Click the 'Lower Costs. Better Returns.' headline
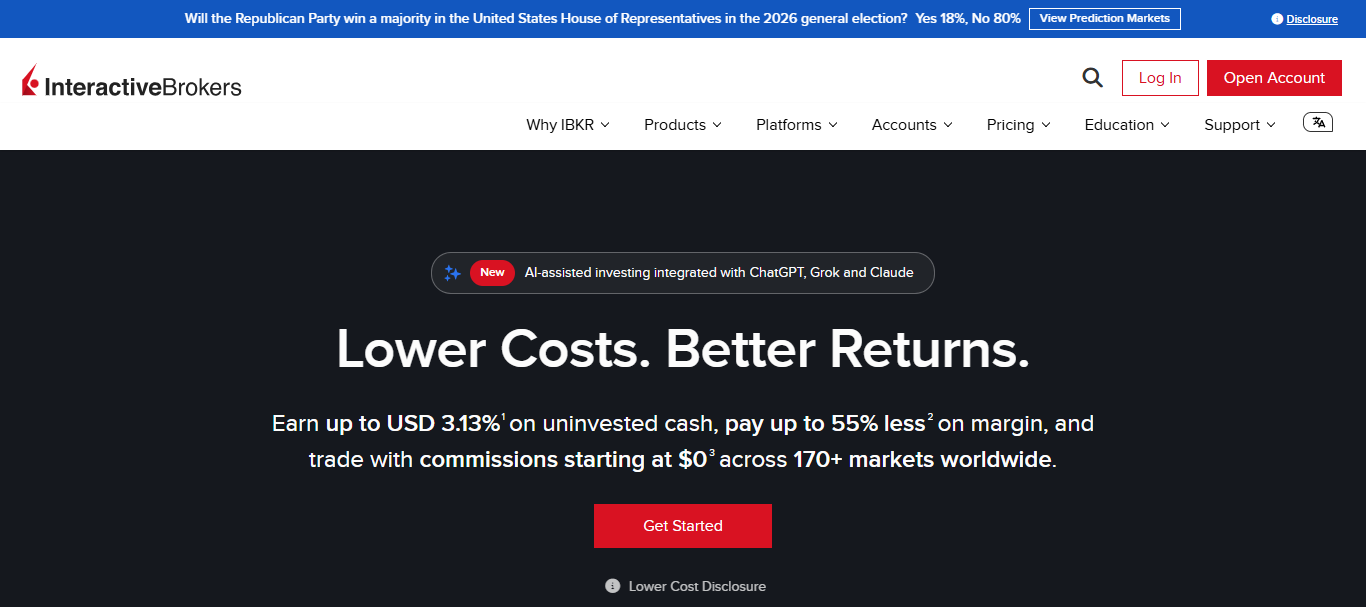Screen dimensions: 1366x607 683,349
